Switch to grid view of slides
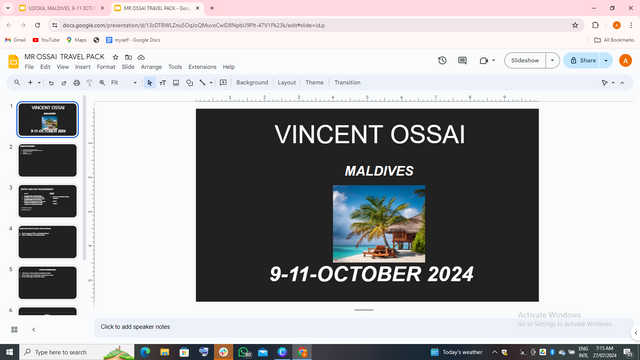 [14, 329]
